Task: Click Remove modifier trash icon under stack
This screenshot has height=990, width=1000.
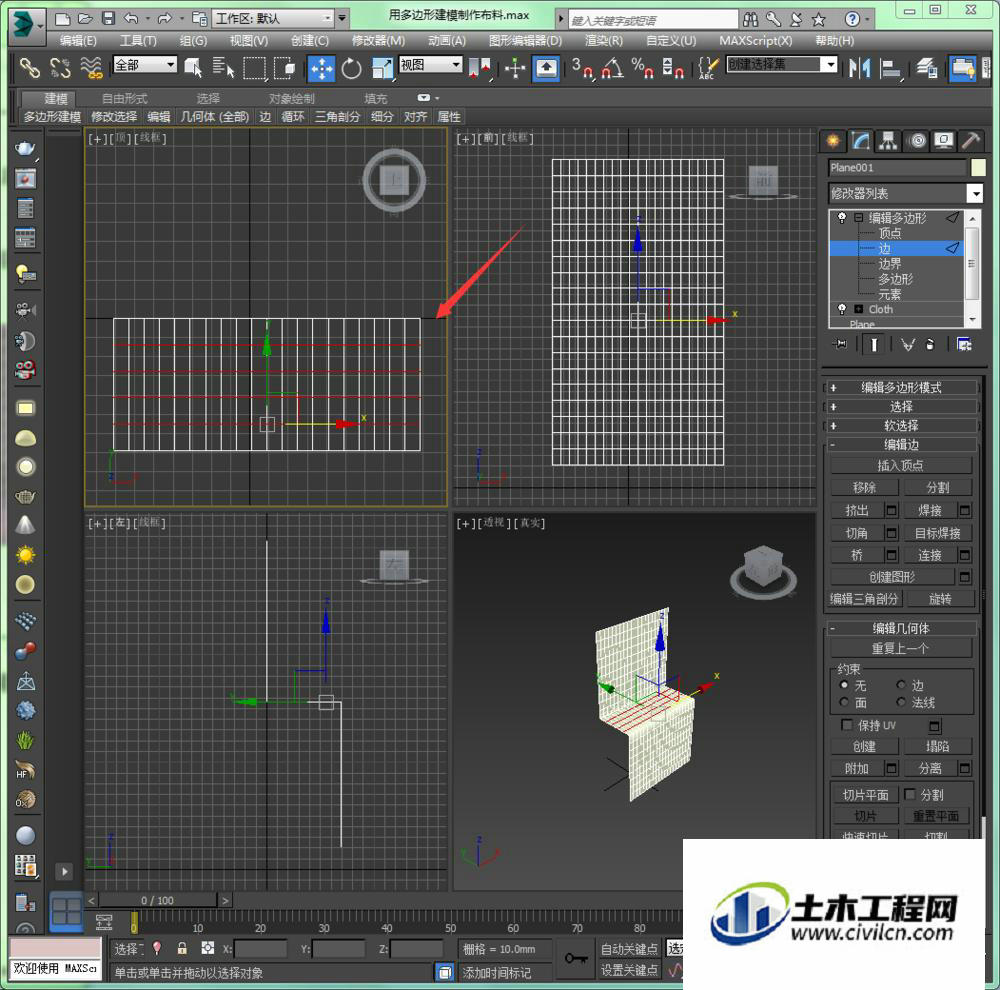Action: click(x=930, y=344)
